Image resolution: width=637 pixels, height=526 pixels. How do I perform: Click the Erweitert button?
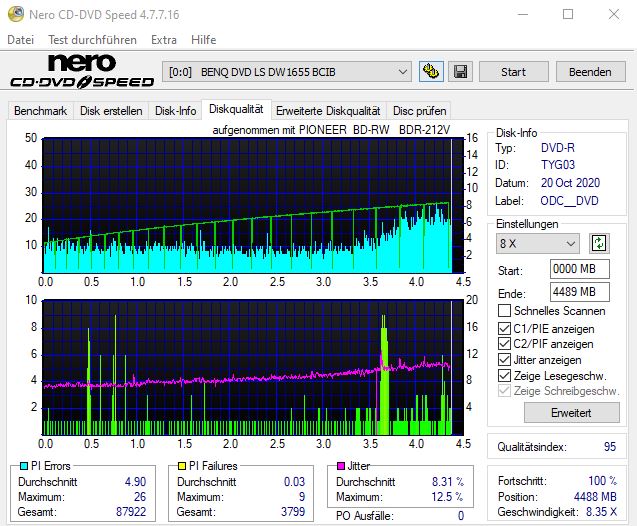[557, 412]
